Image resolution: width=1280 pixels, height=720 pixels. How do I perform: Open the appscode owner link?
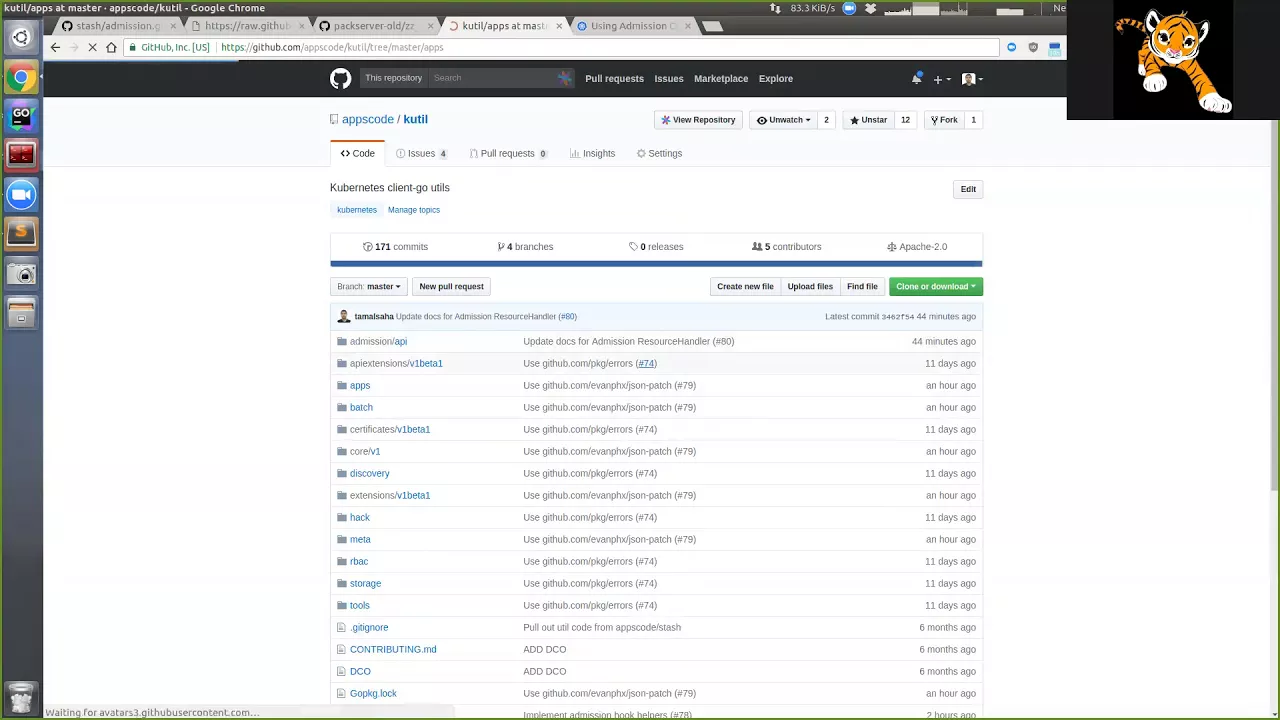pos(367,119)
